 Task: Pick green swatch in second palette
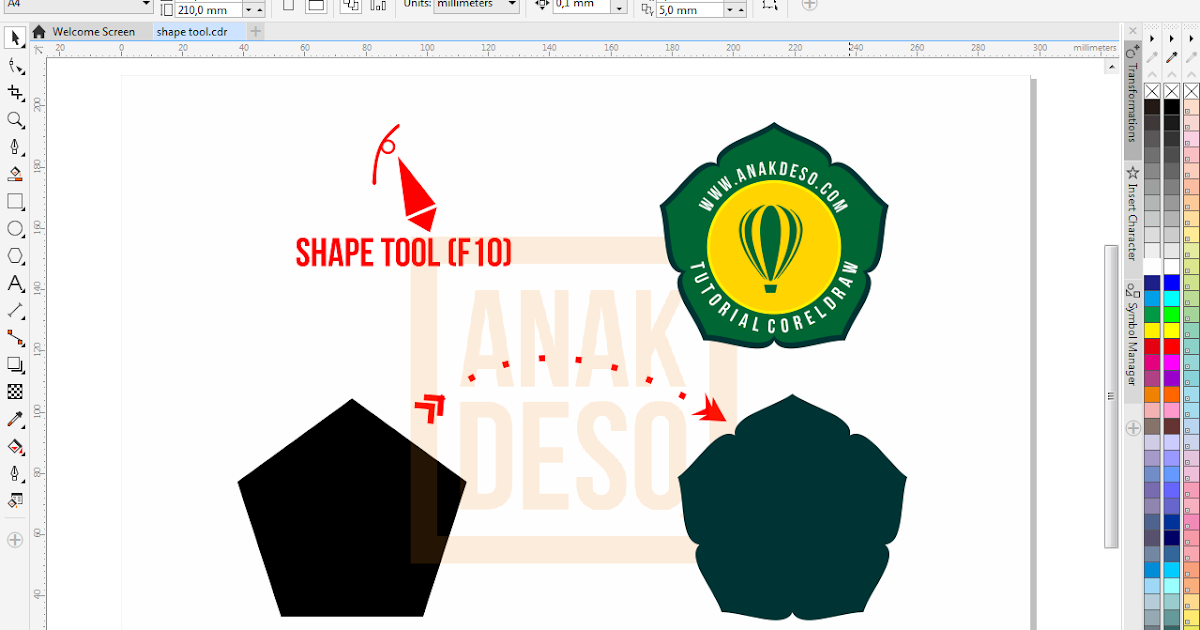(x=1171, y=314)
